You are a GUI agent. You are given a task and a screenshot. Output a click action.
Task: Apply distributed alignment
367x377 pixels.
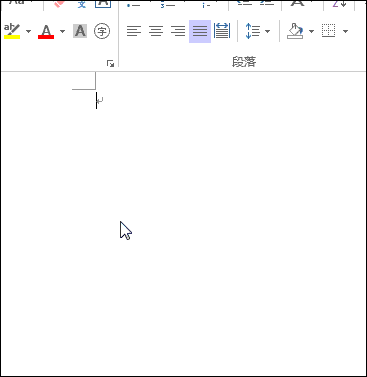[x=222, y=31]
